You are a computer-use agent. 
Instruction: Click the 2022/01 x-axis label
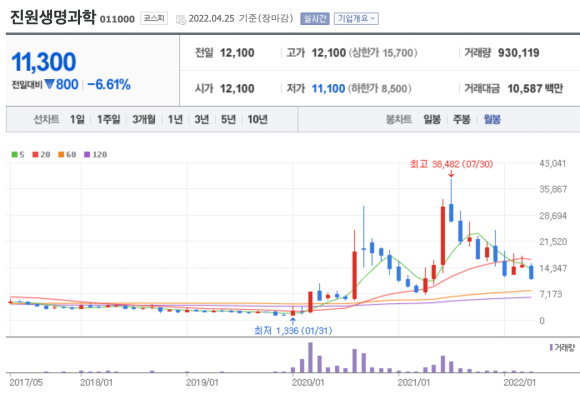click(519, 382)
